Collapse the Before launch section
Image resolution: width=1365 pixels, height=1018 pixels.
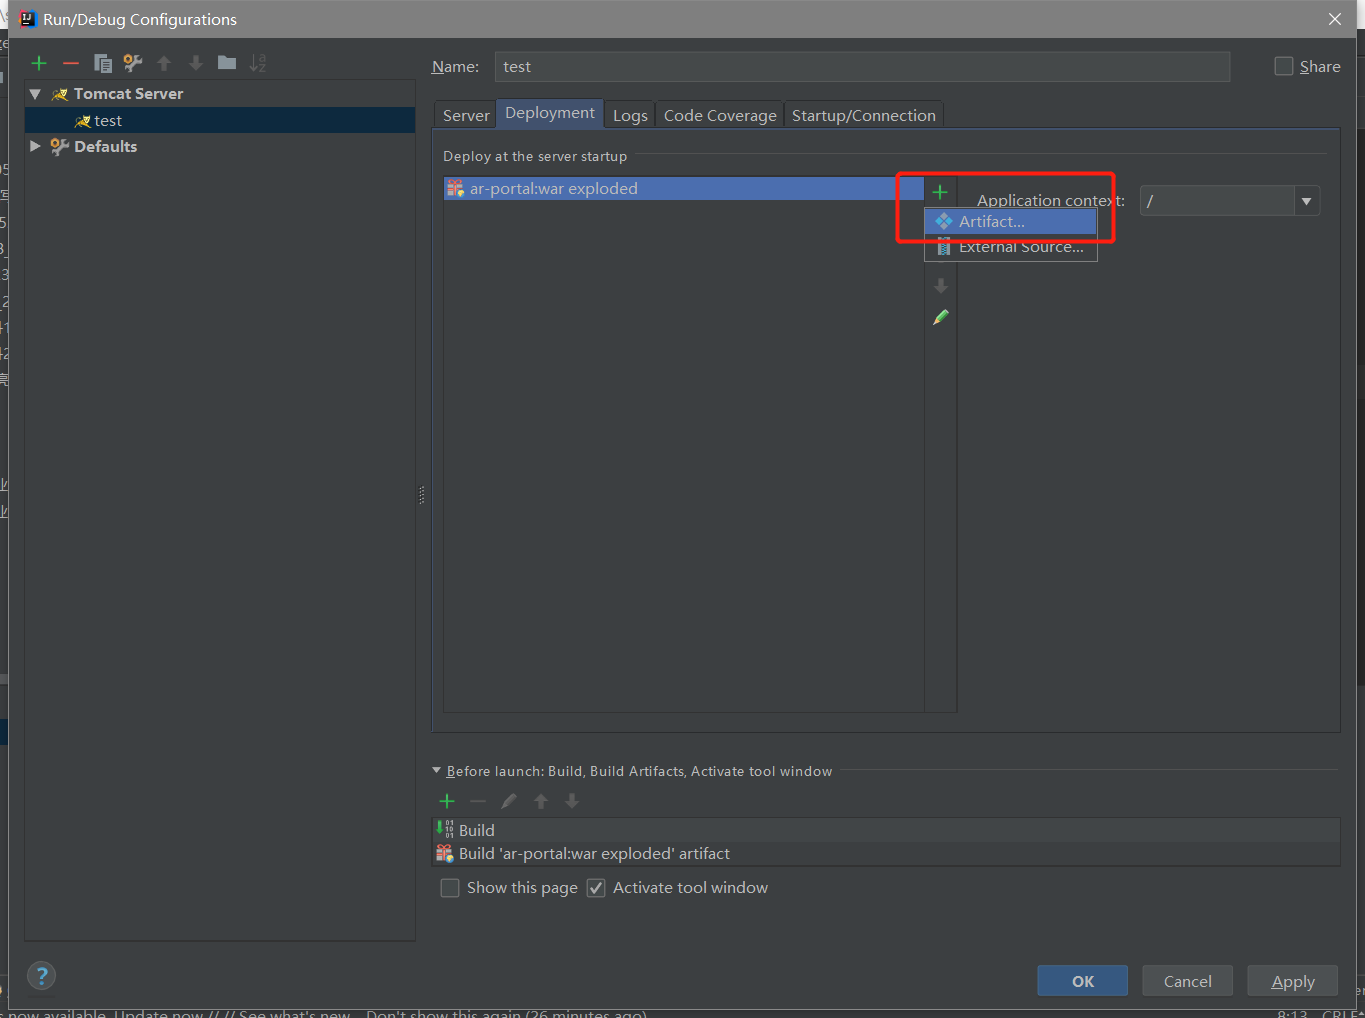click(x=437, y=771)
